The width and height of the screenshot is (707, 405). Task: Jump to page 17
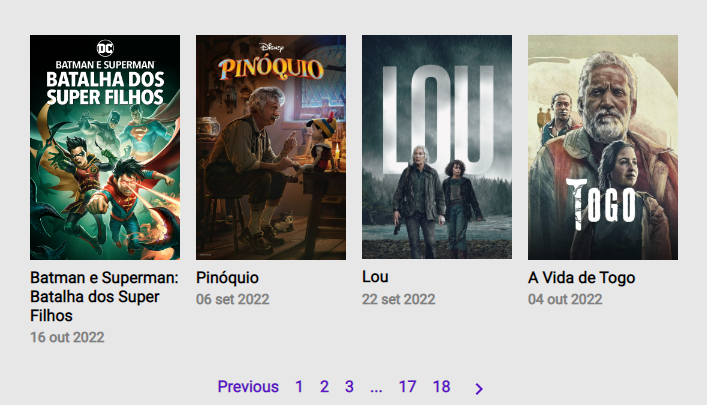click(407, 387)
